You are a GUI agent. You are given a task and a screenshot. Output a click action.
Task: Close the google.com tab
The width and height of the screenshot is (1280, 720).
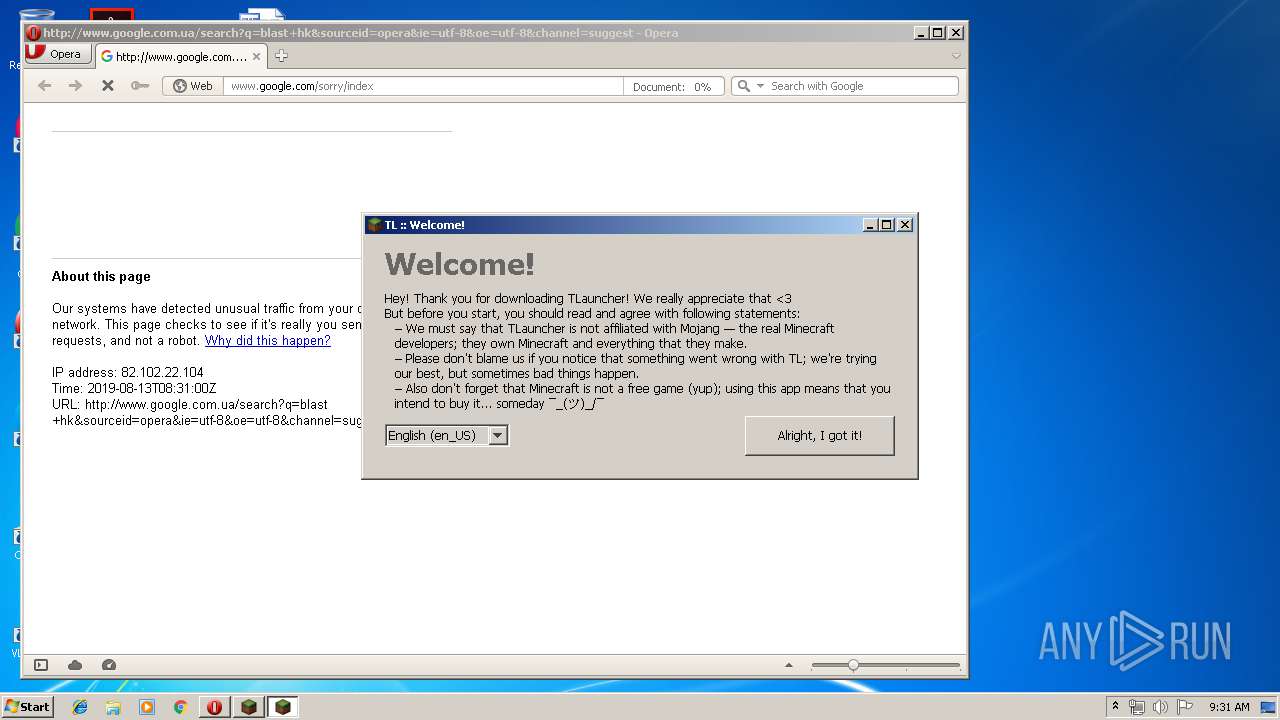coord(256,57)
